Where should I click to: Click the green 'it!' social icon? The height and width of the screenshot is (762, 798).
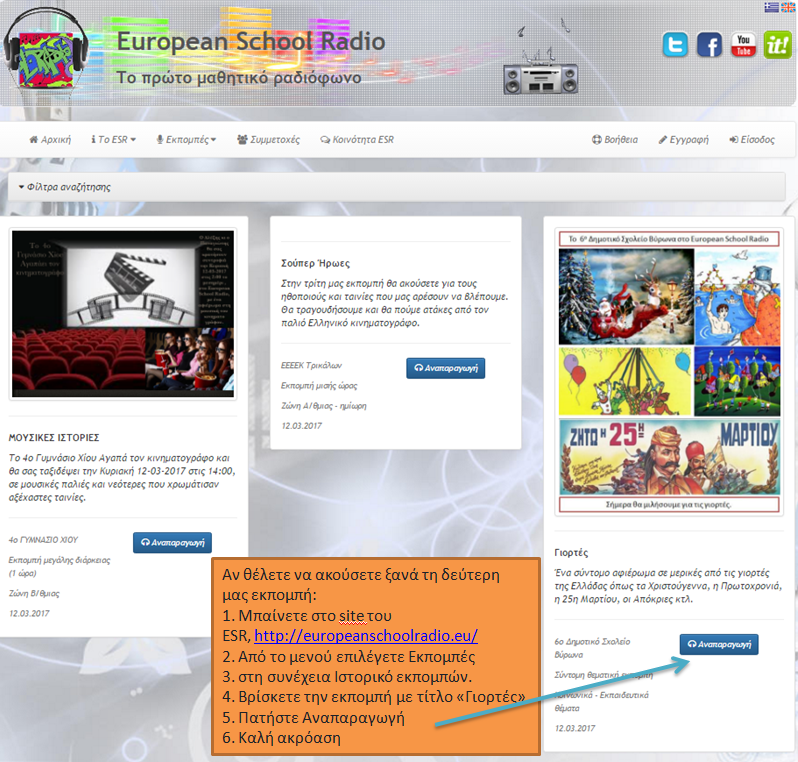(777, 45)
